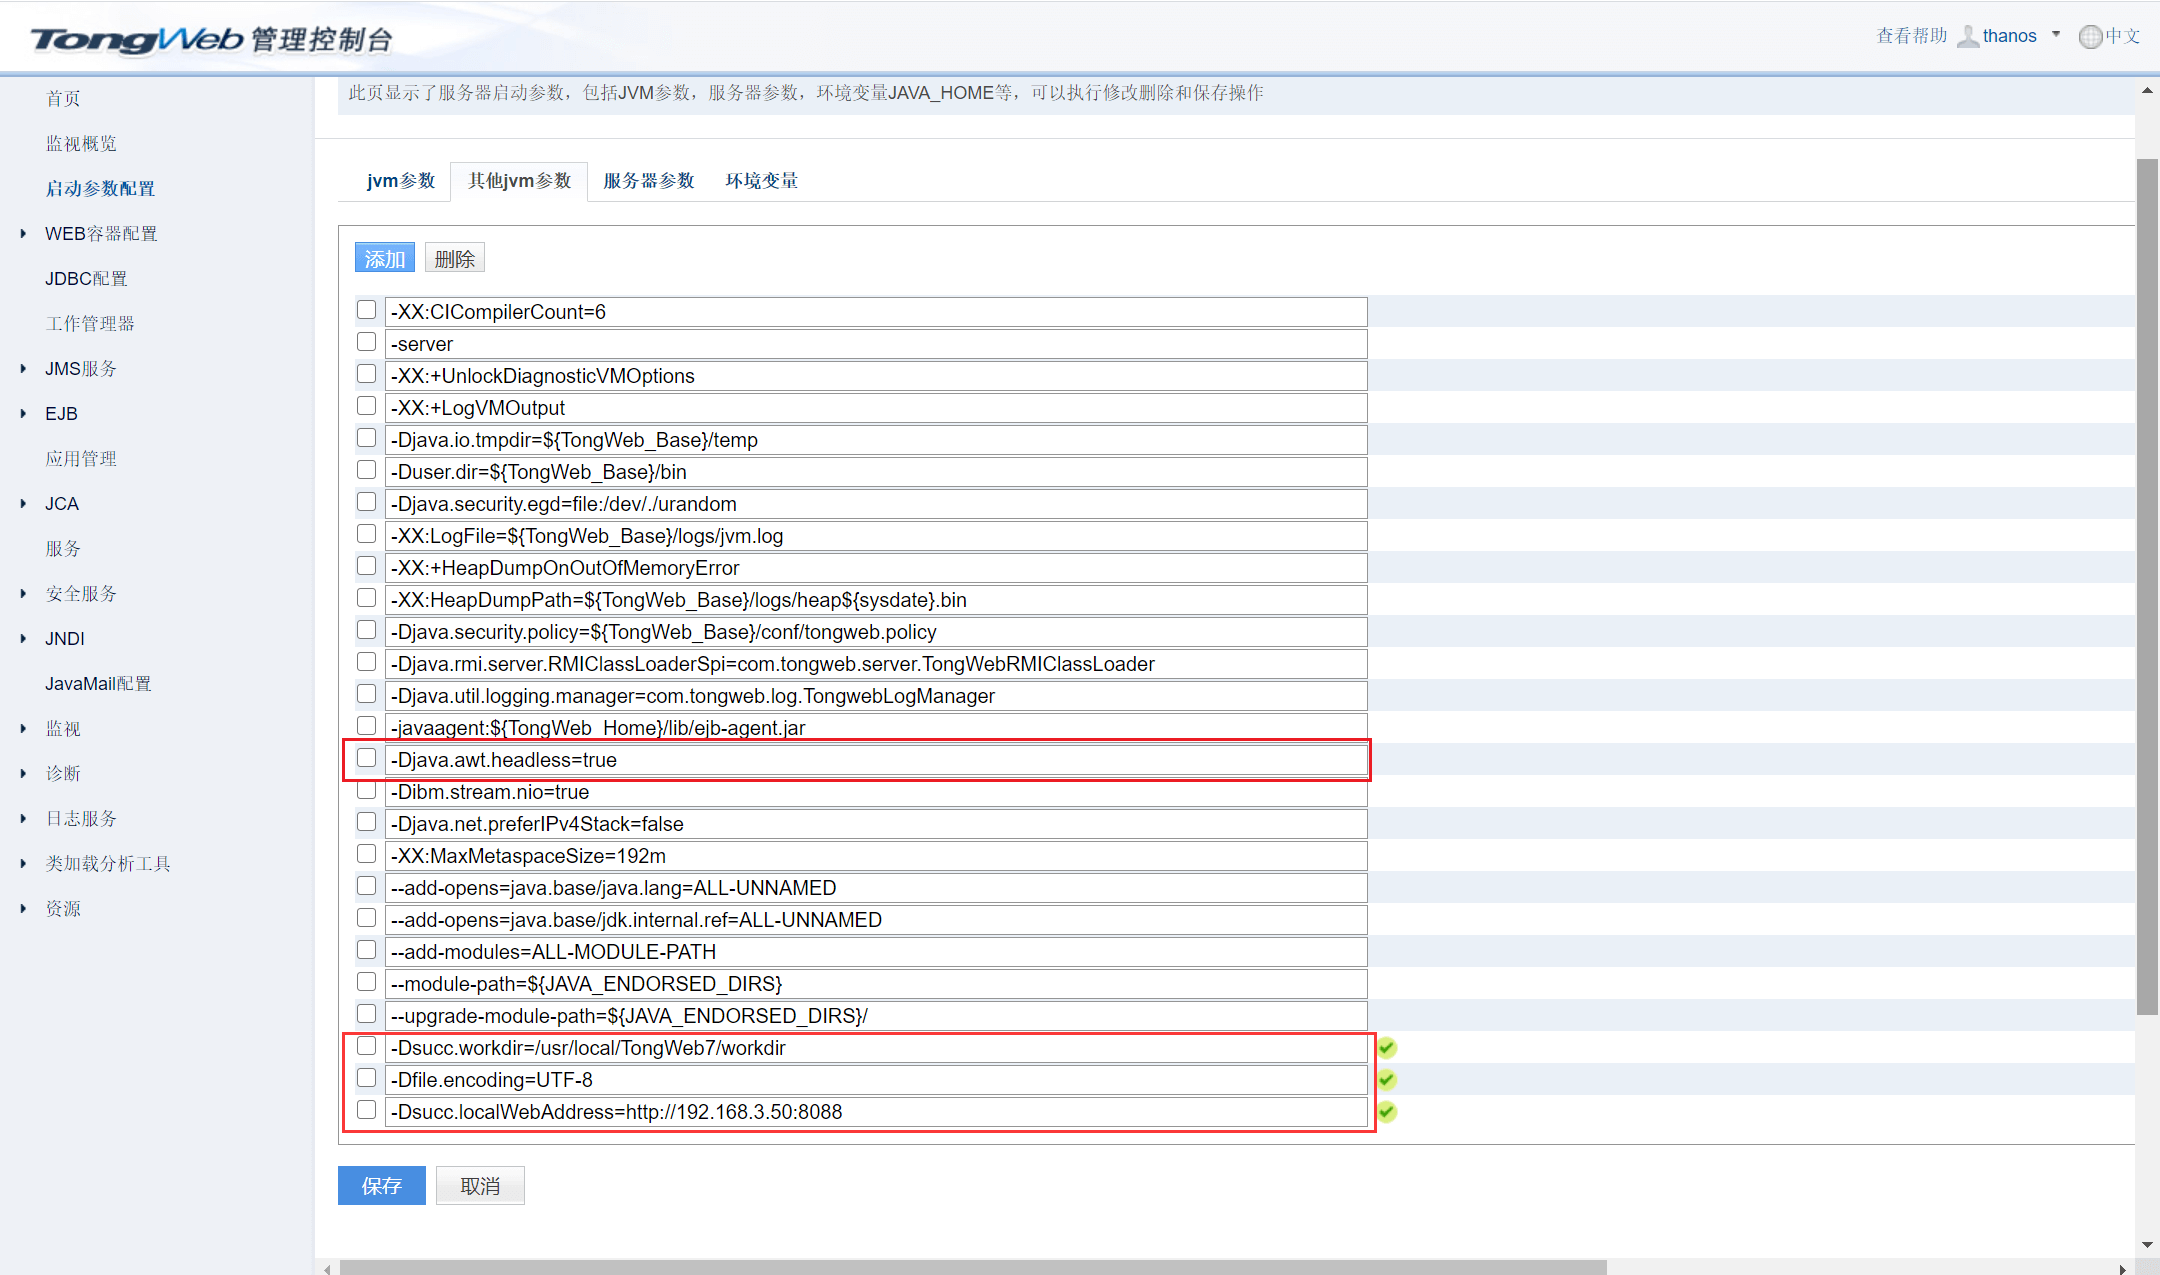The height and width of the screenshot is (1275, 2160).
Task: Click the globe language icon
Action: click(x=2089, y=36)
